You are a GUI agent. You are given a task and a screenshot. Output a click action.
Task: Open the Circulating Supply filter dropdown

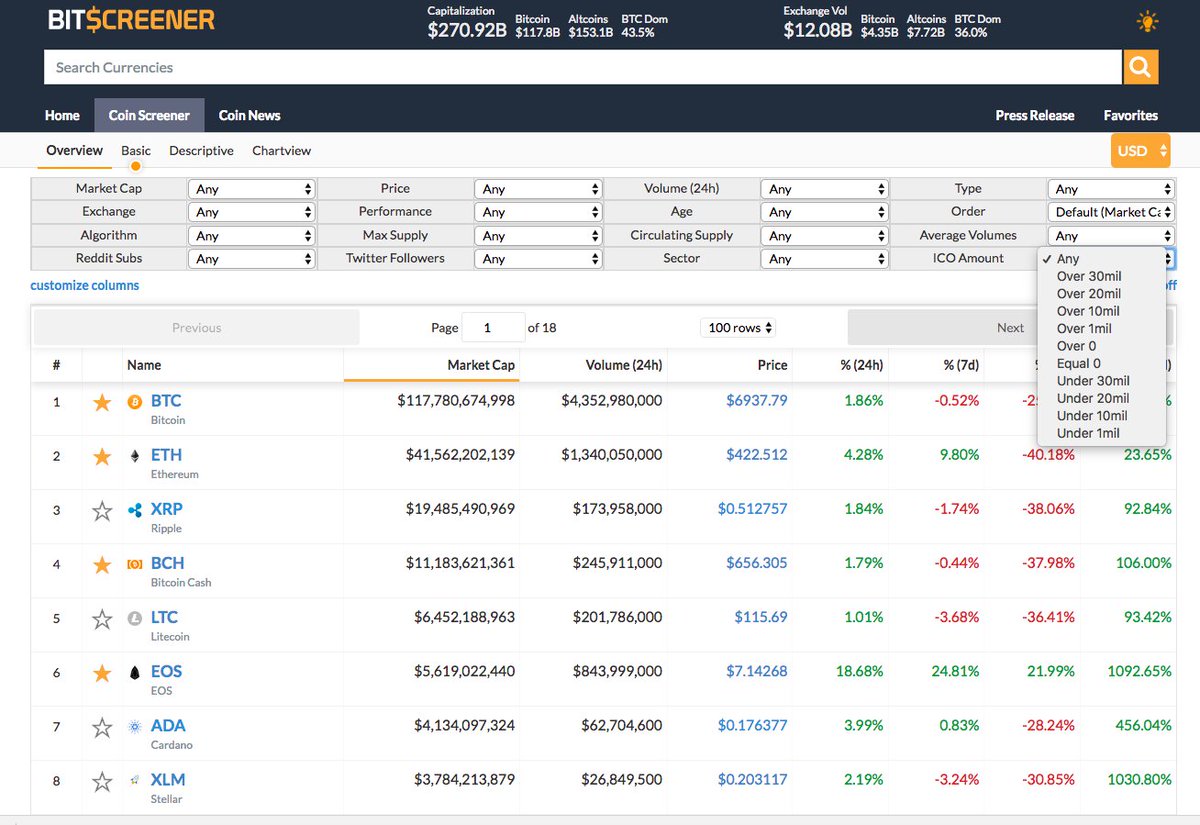tap(825, 236)
